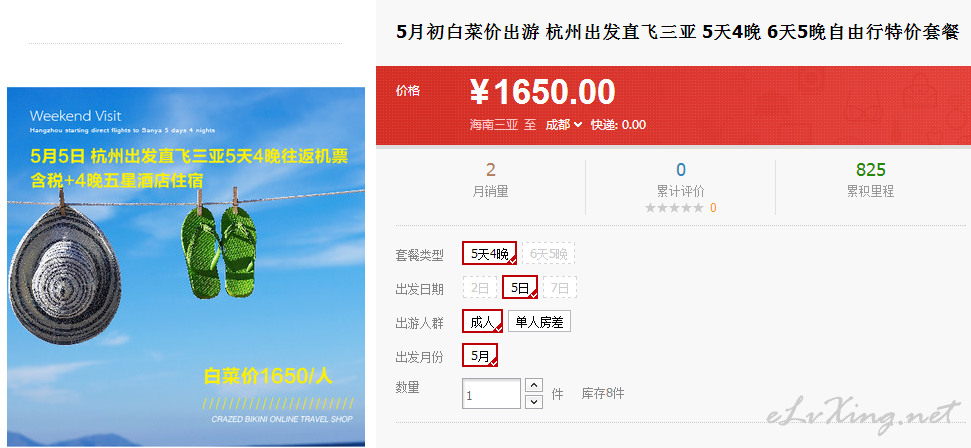971x448 pixels.
Task: Decrease quantity with the down arrow
Action: point(534,402)
